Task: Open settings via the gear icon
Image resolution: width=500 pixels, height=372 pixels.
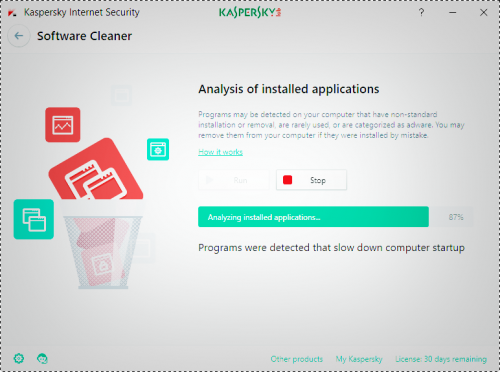Action: tap(19, 358)
